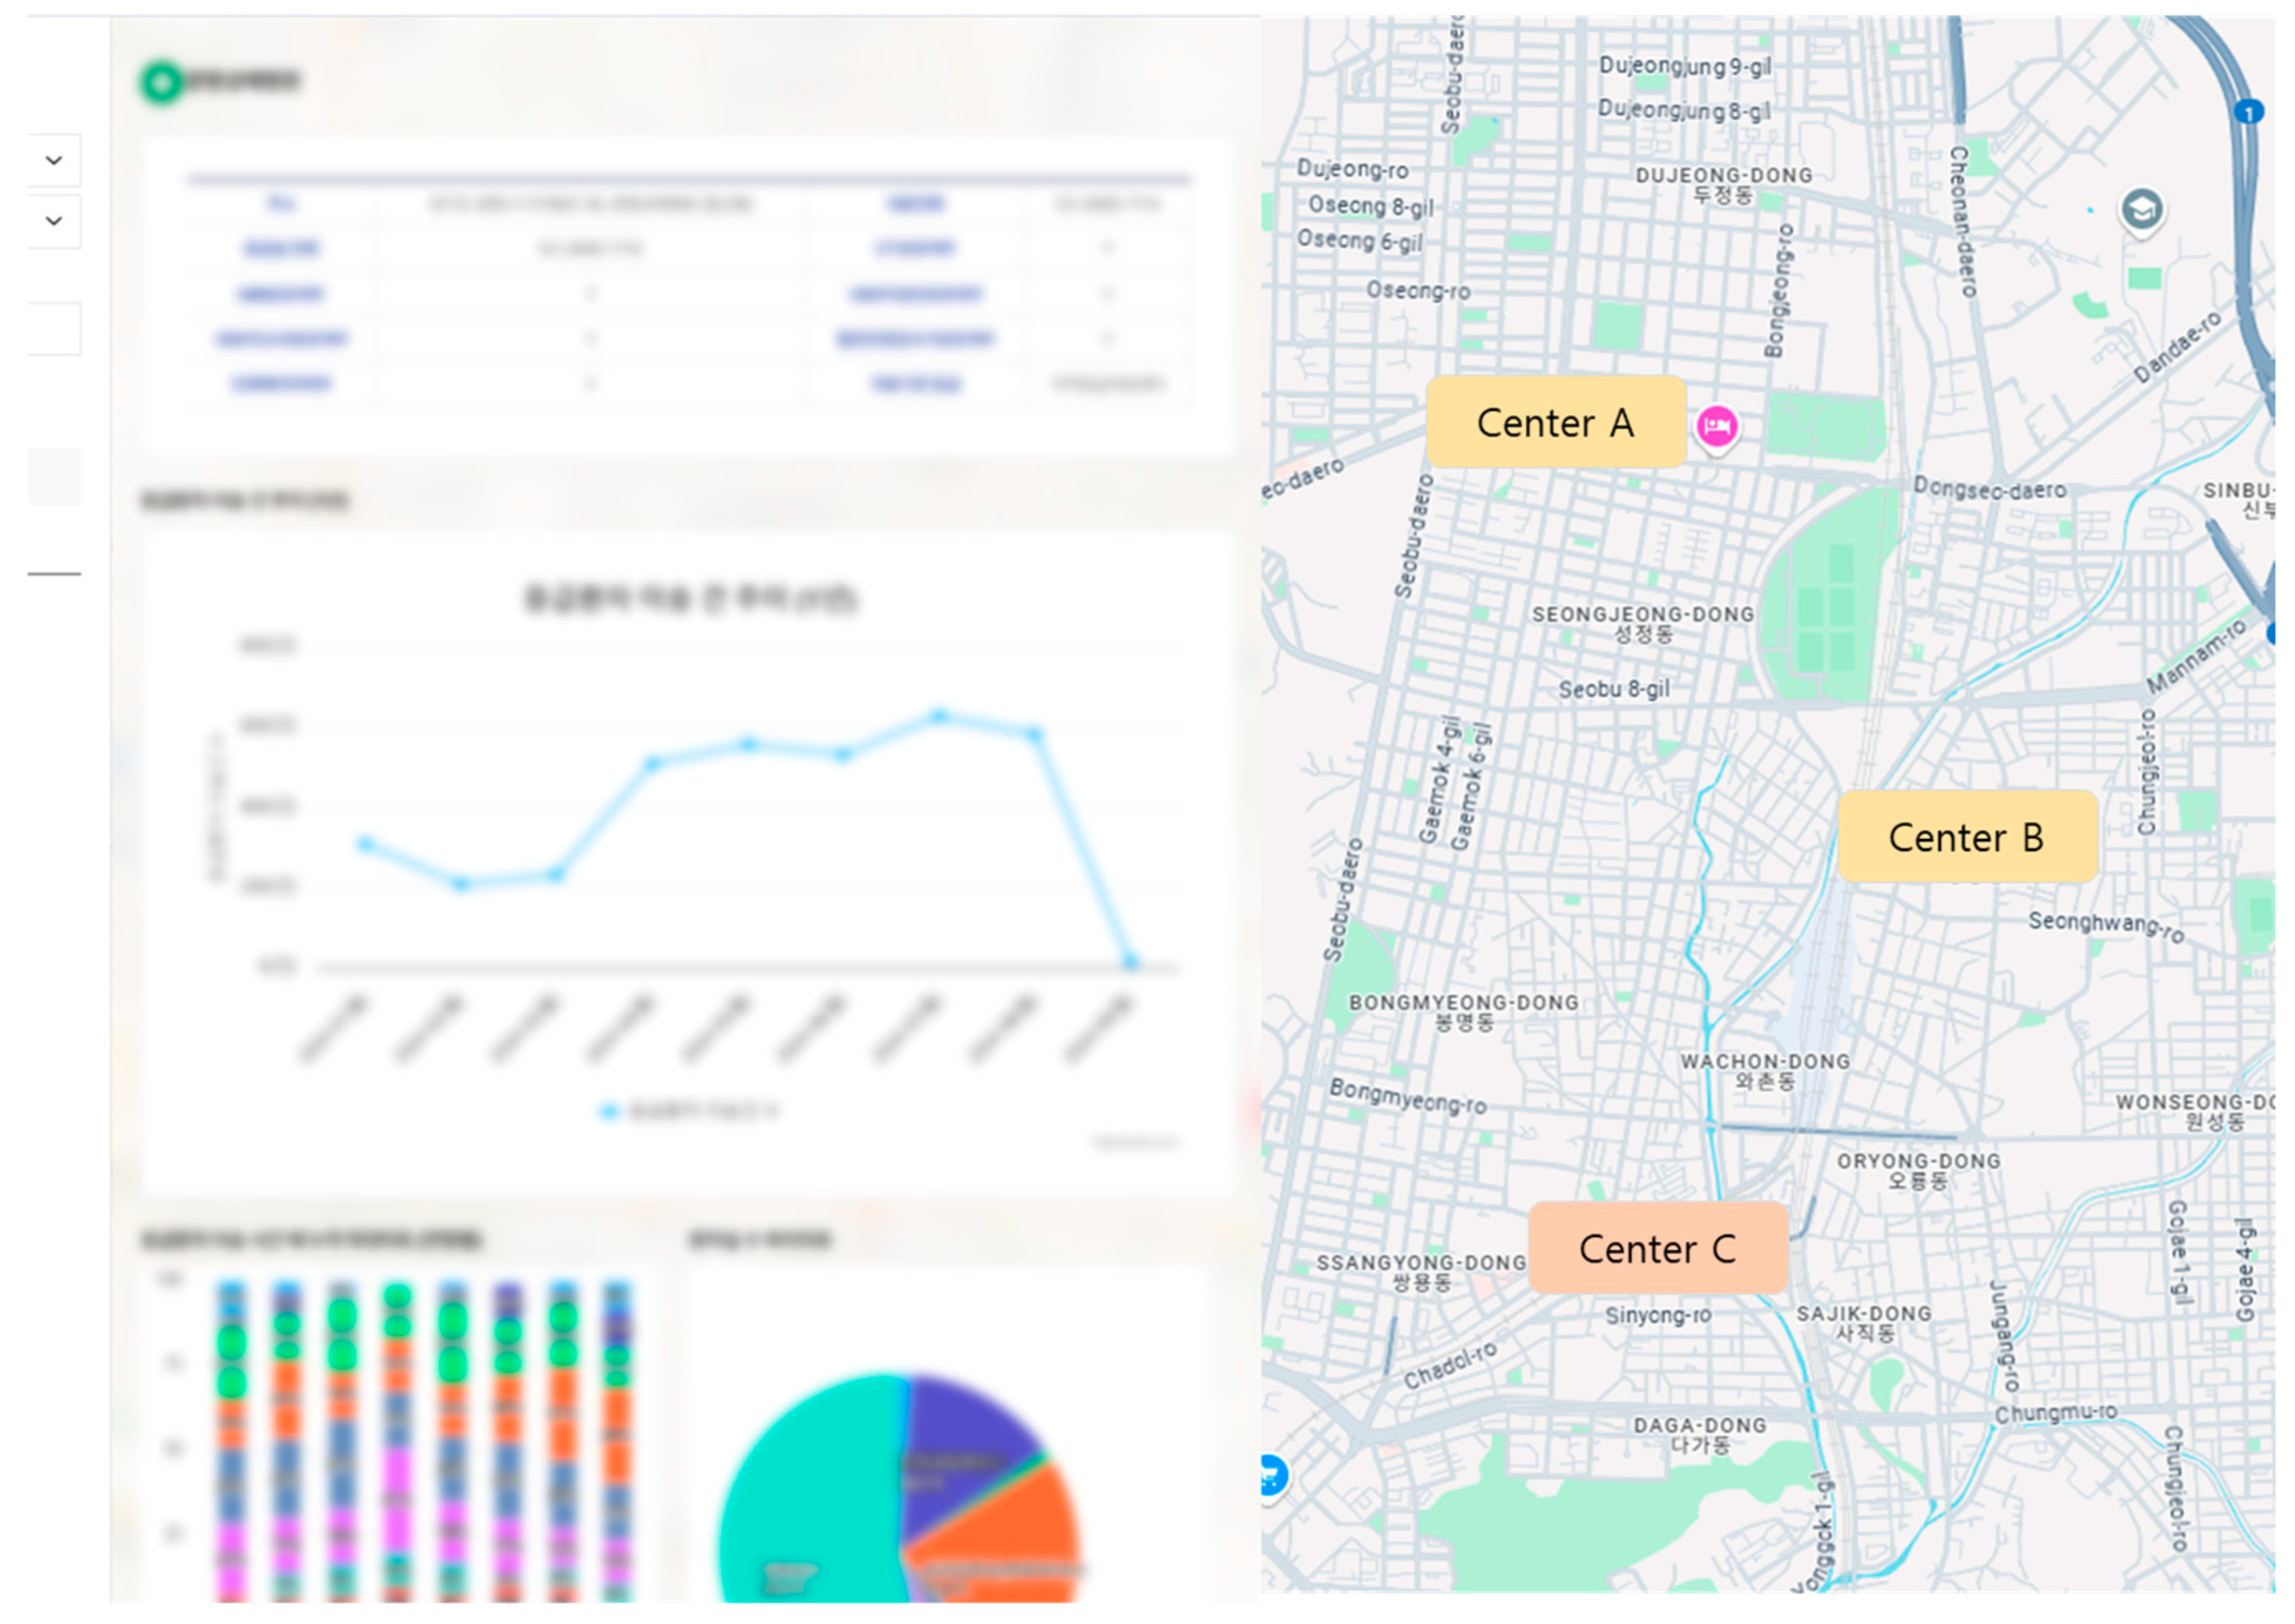Expand the first dropdown chevron in left sidebar

[54, 160]
